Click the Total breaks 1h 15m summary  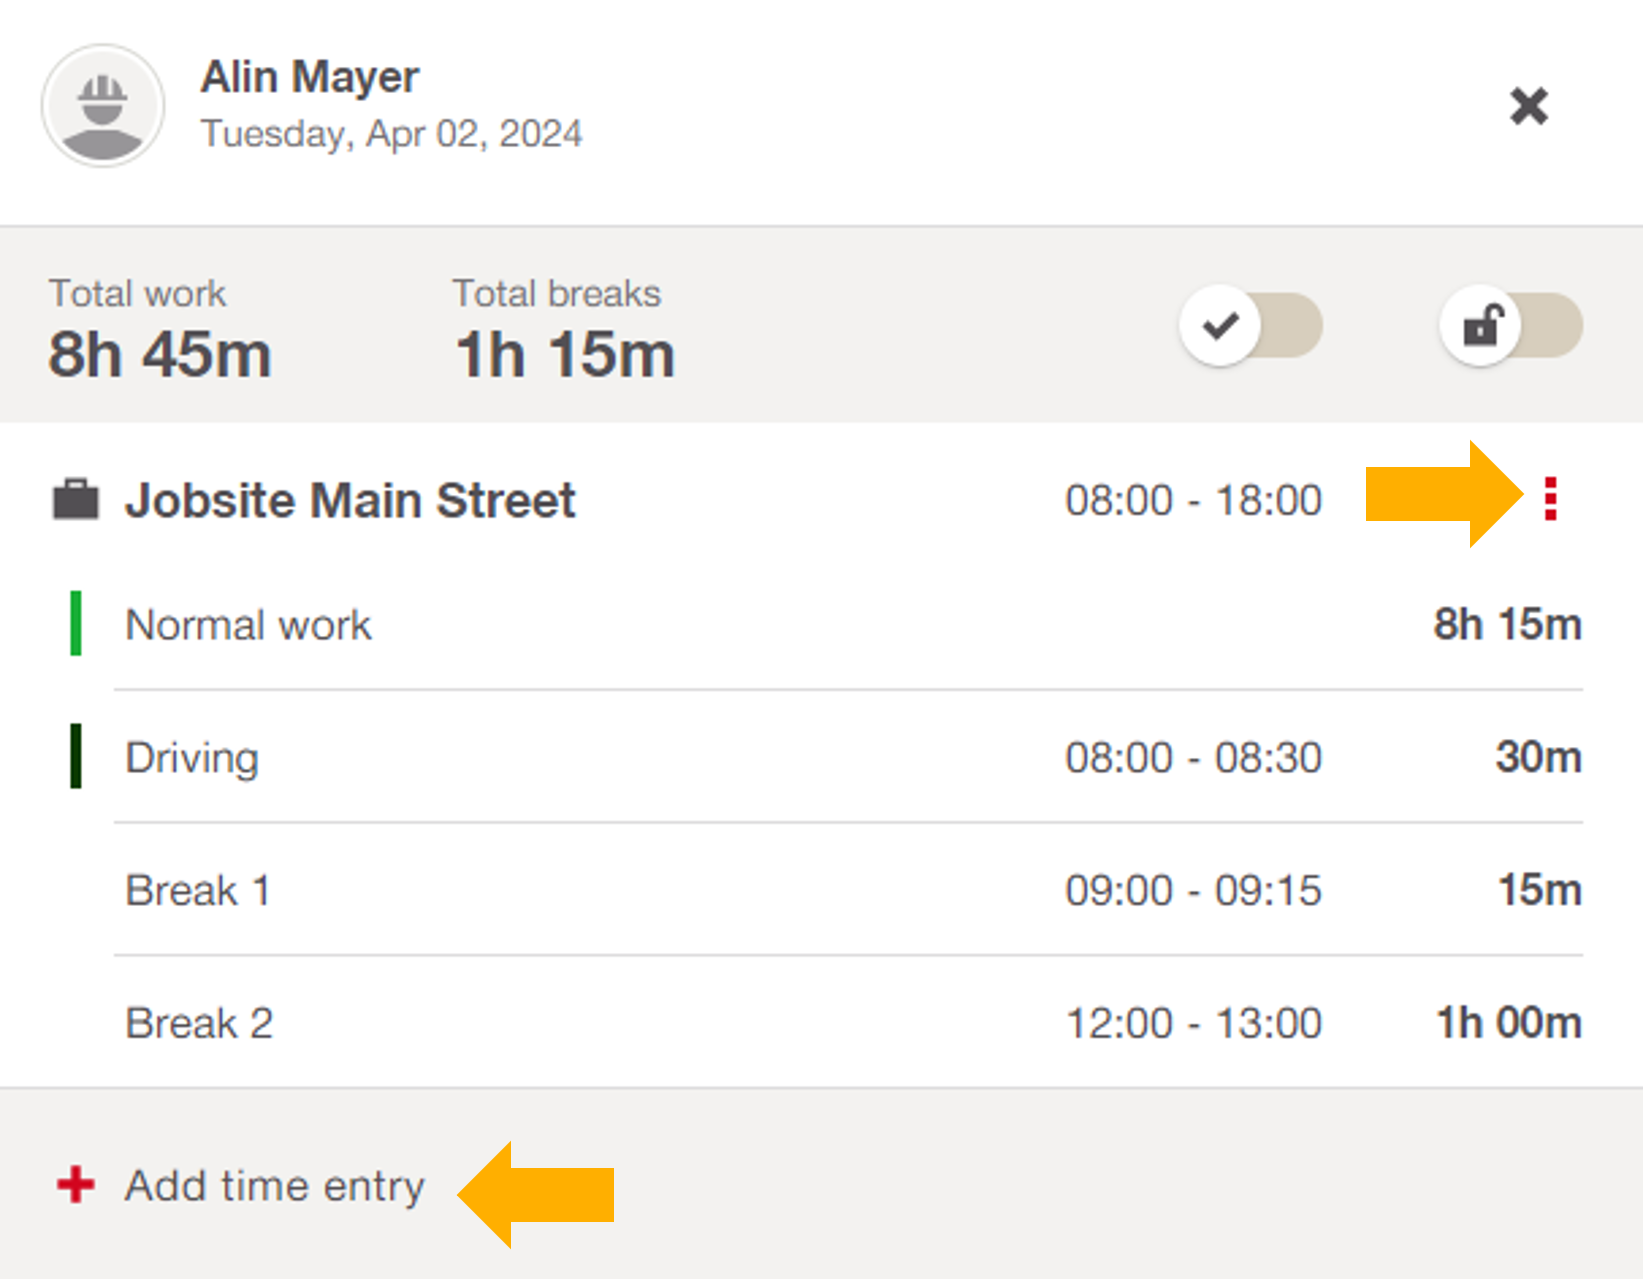[565, 332]
